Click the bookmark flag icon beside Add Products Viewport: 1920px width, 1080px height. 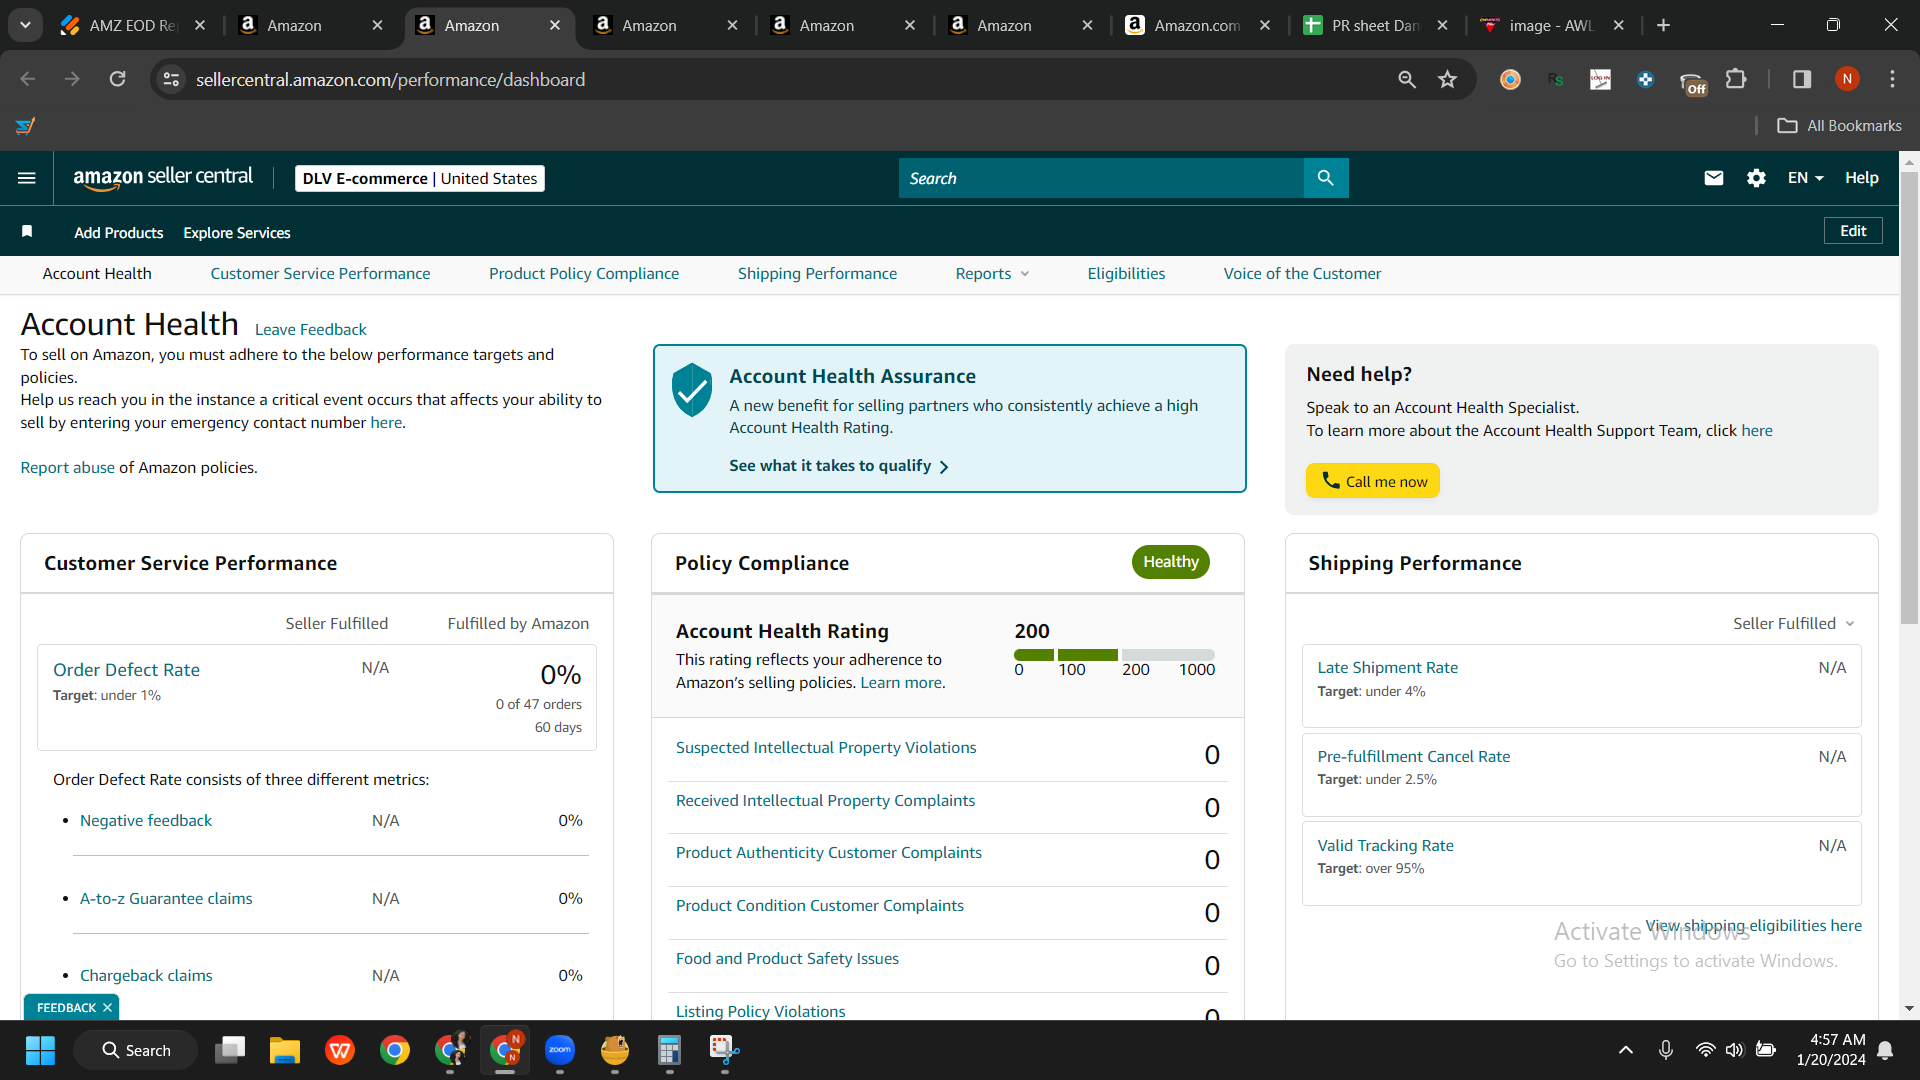27,232
